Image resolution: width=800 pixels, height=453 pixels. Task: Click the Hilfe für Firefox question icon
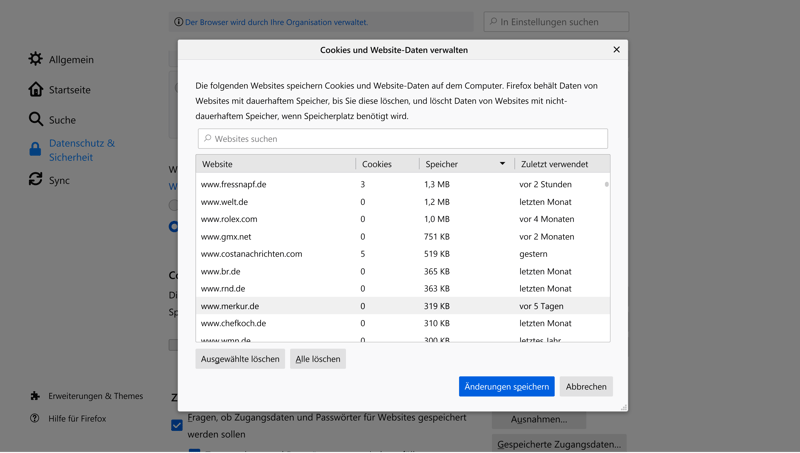pyautogui.click(x=35, y=418)
